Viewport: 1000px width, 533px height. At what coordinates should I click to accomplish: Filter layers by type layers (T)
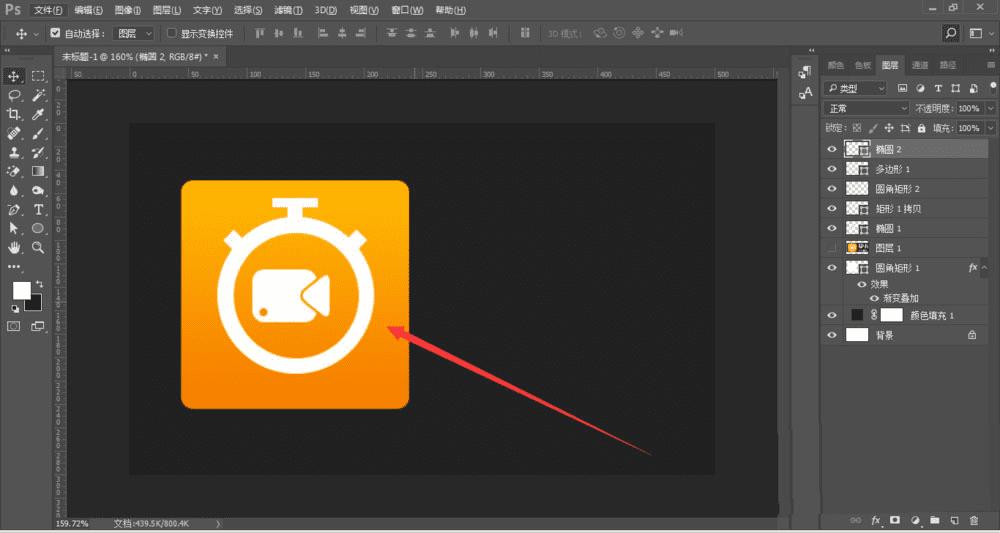(938, 88)
